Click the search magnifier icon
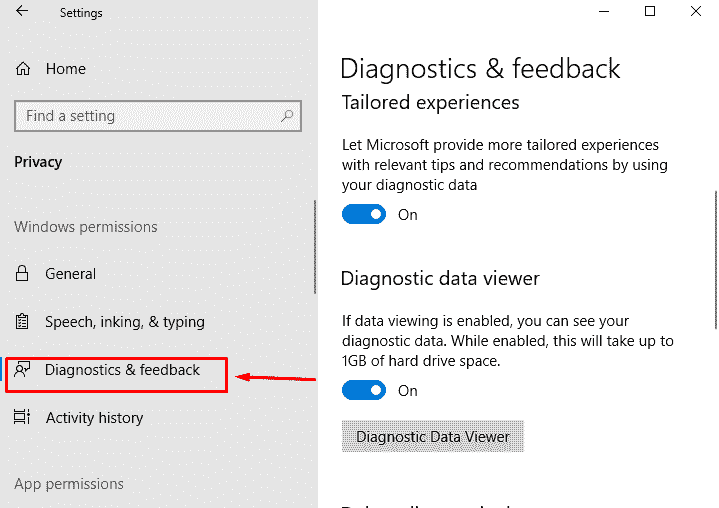Image resolution: width=719 pixels, height=508 pixels. point(287,116)
